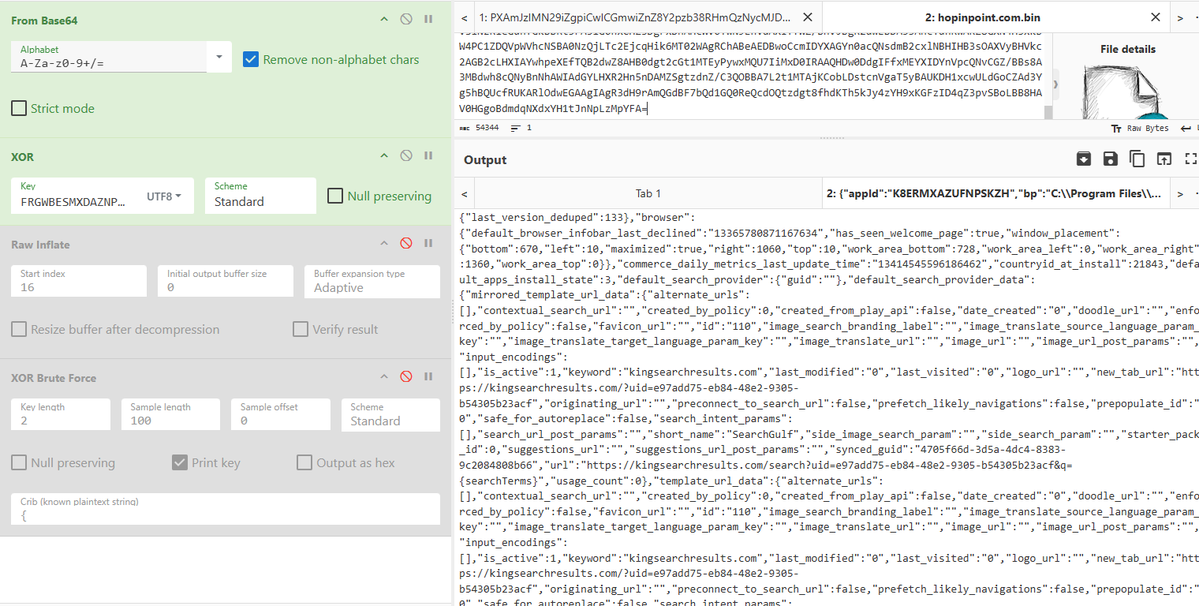Viewport: 1199px width, 606px height.
Task: Go to previous input tab arrow
Action: 465,16
